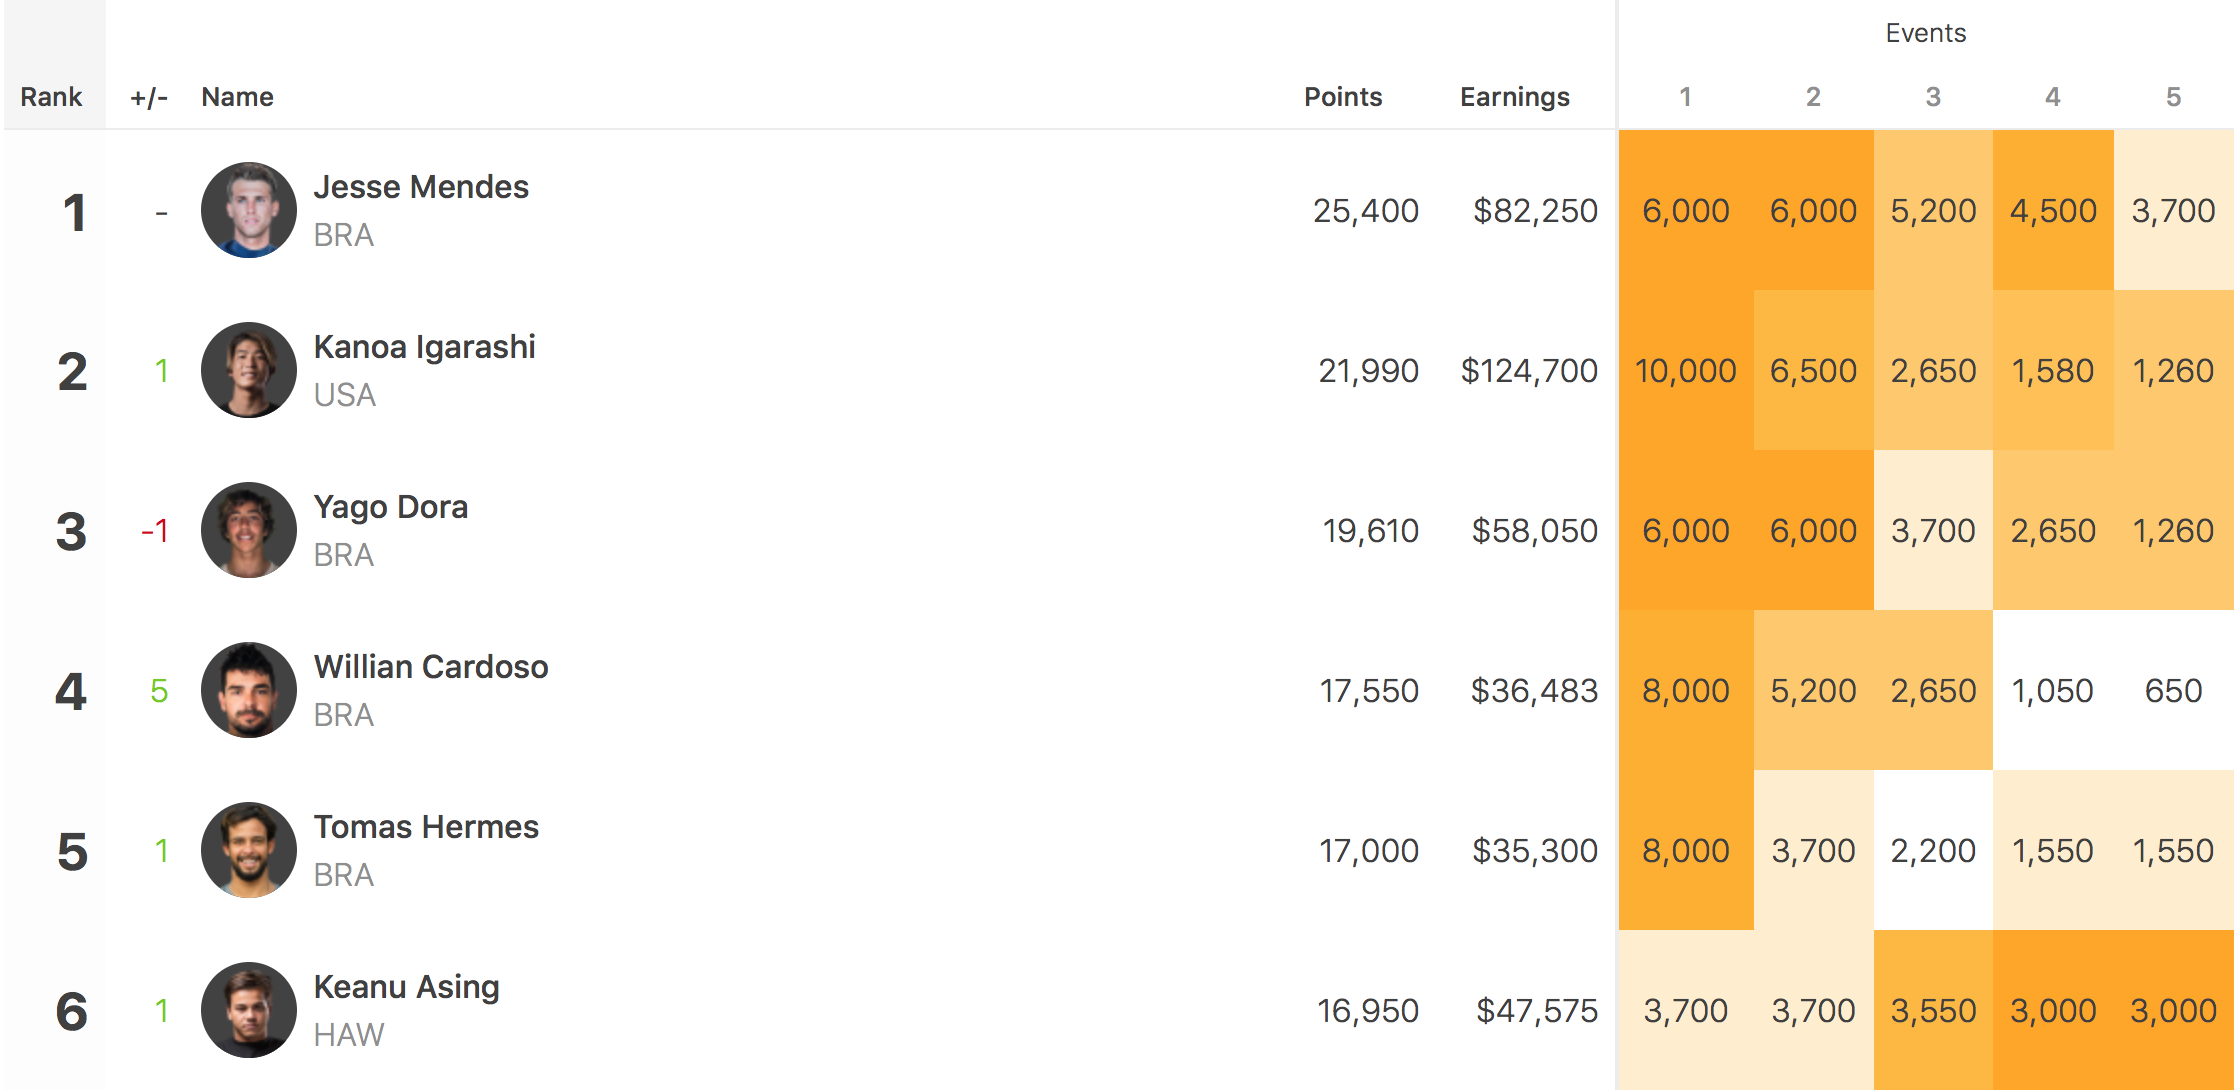Select the Rank column header
Viewport: 2234px width, 1090px height.
click(x=51, y=97)
